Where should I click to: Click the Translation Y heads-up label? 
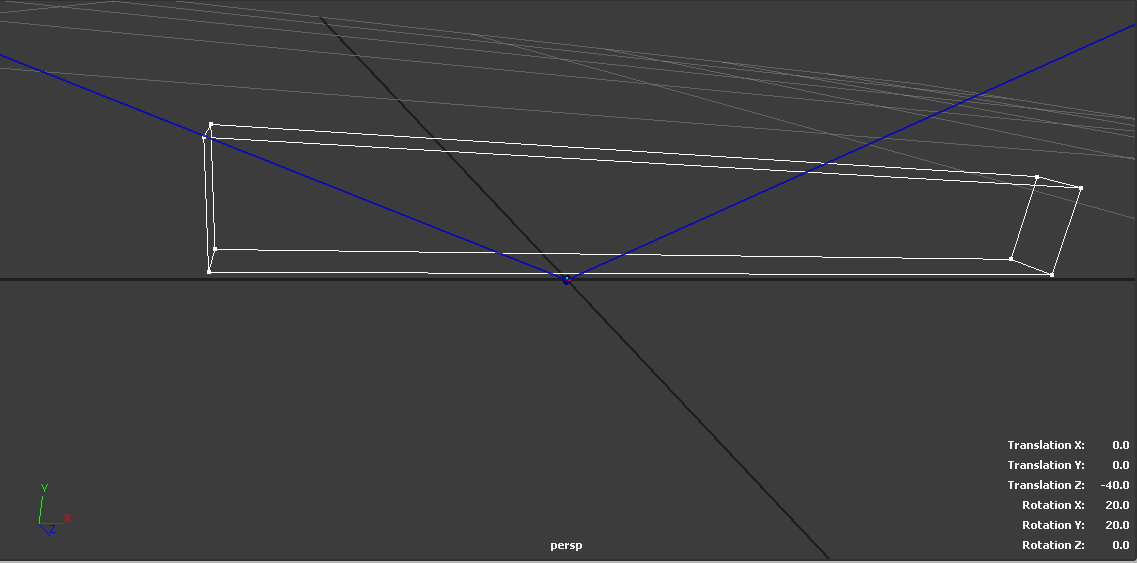(1046, 465)
